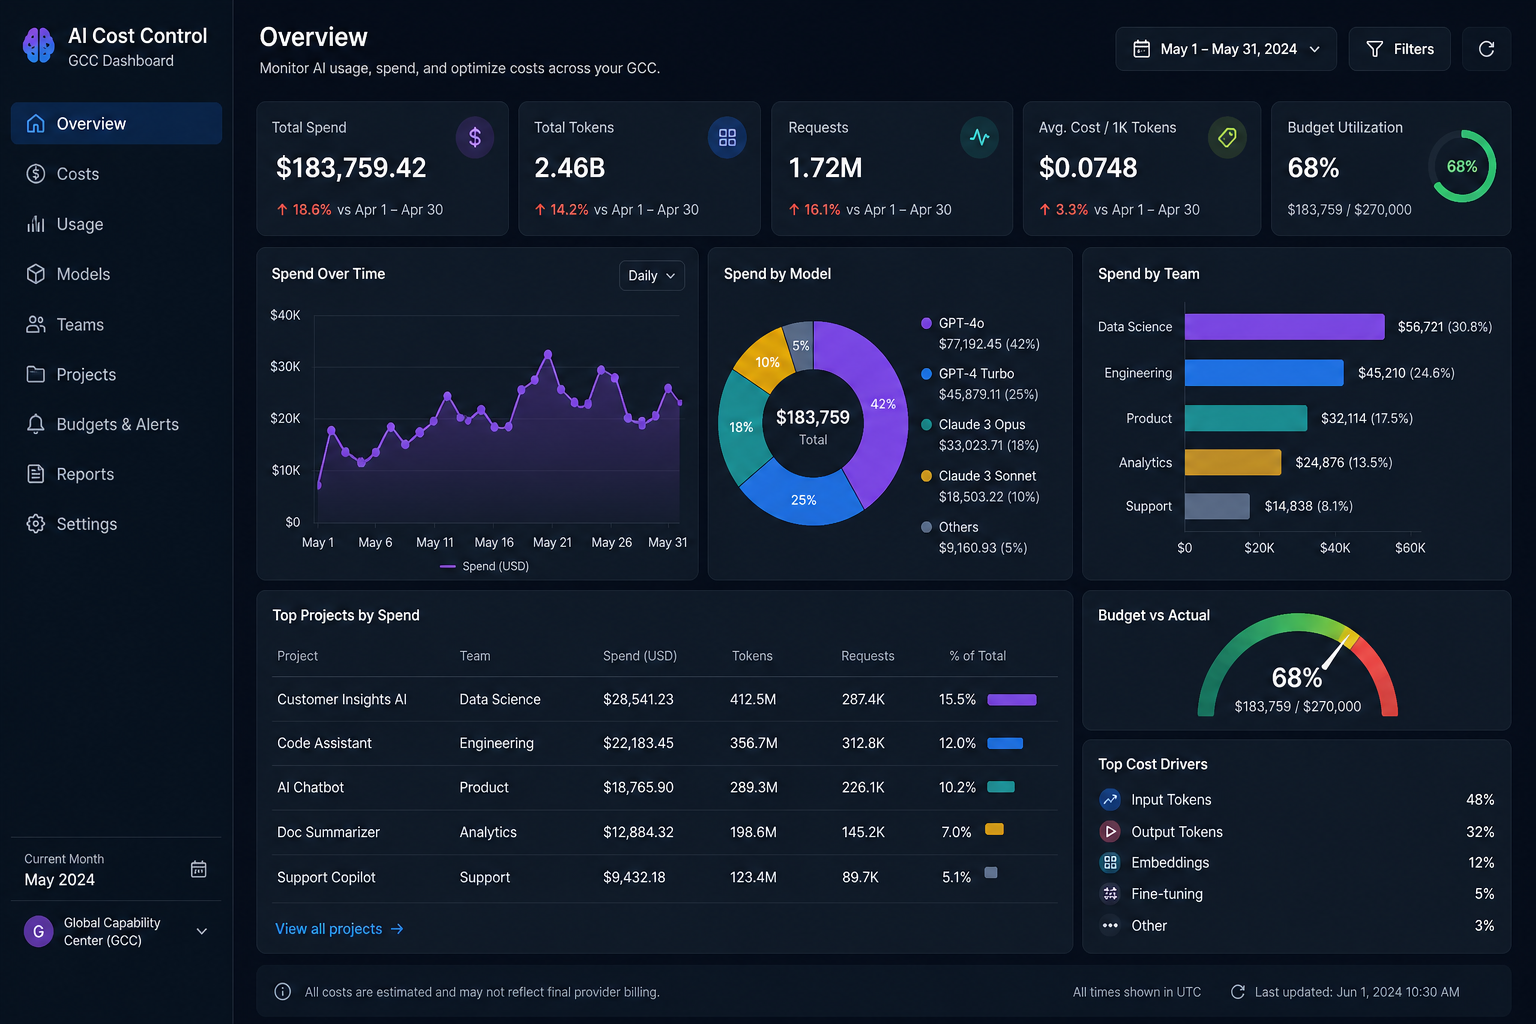The height and width of the screenshot is (1024, 1536).
Task: Open the Teams page
Action: (116, 324)
